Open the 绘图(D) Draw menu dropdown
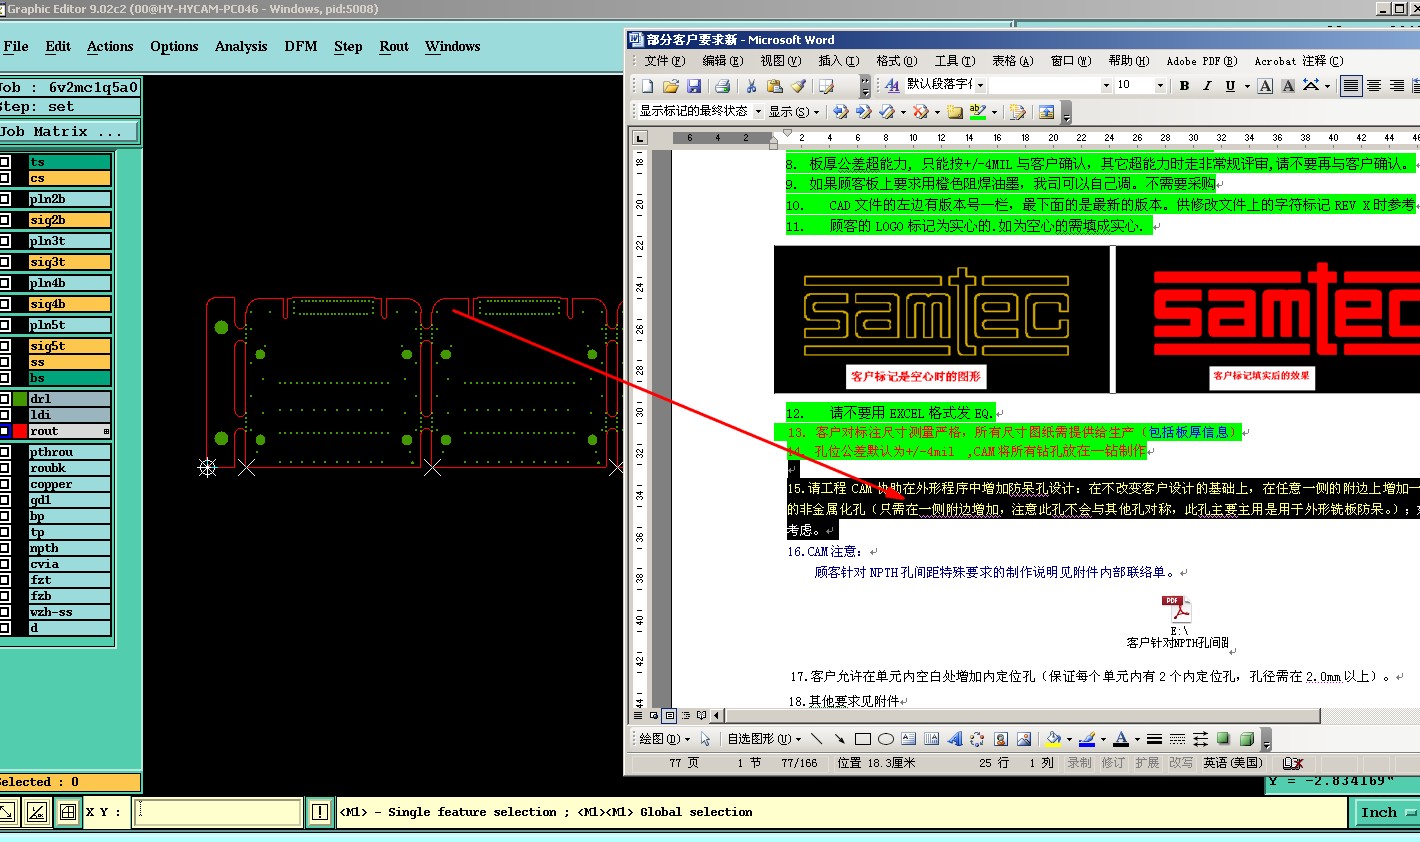1420x842 pixels. click(x=665, y=739)
